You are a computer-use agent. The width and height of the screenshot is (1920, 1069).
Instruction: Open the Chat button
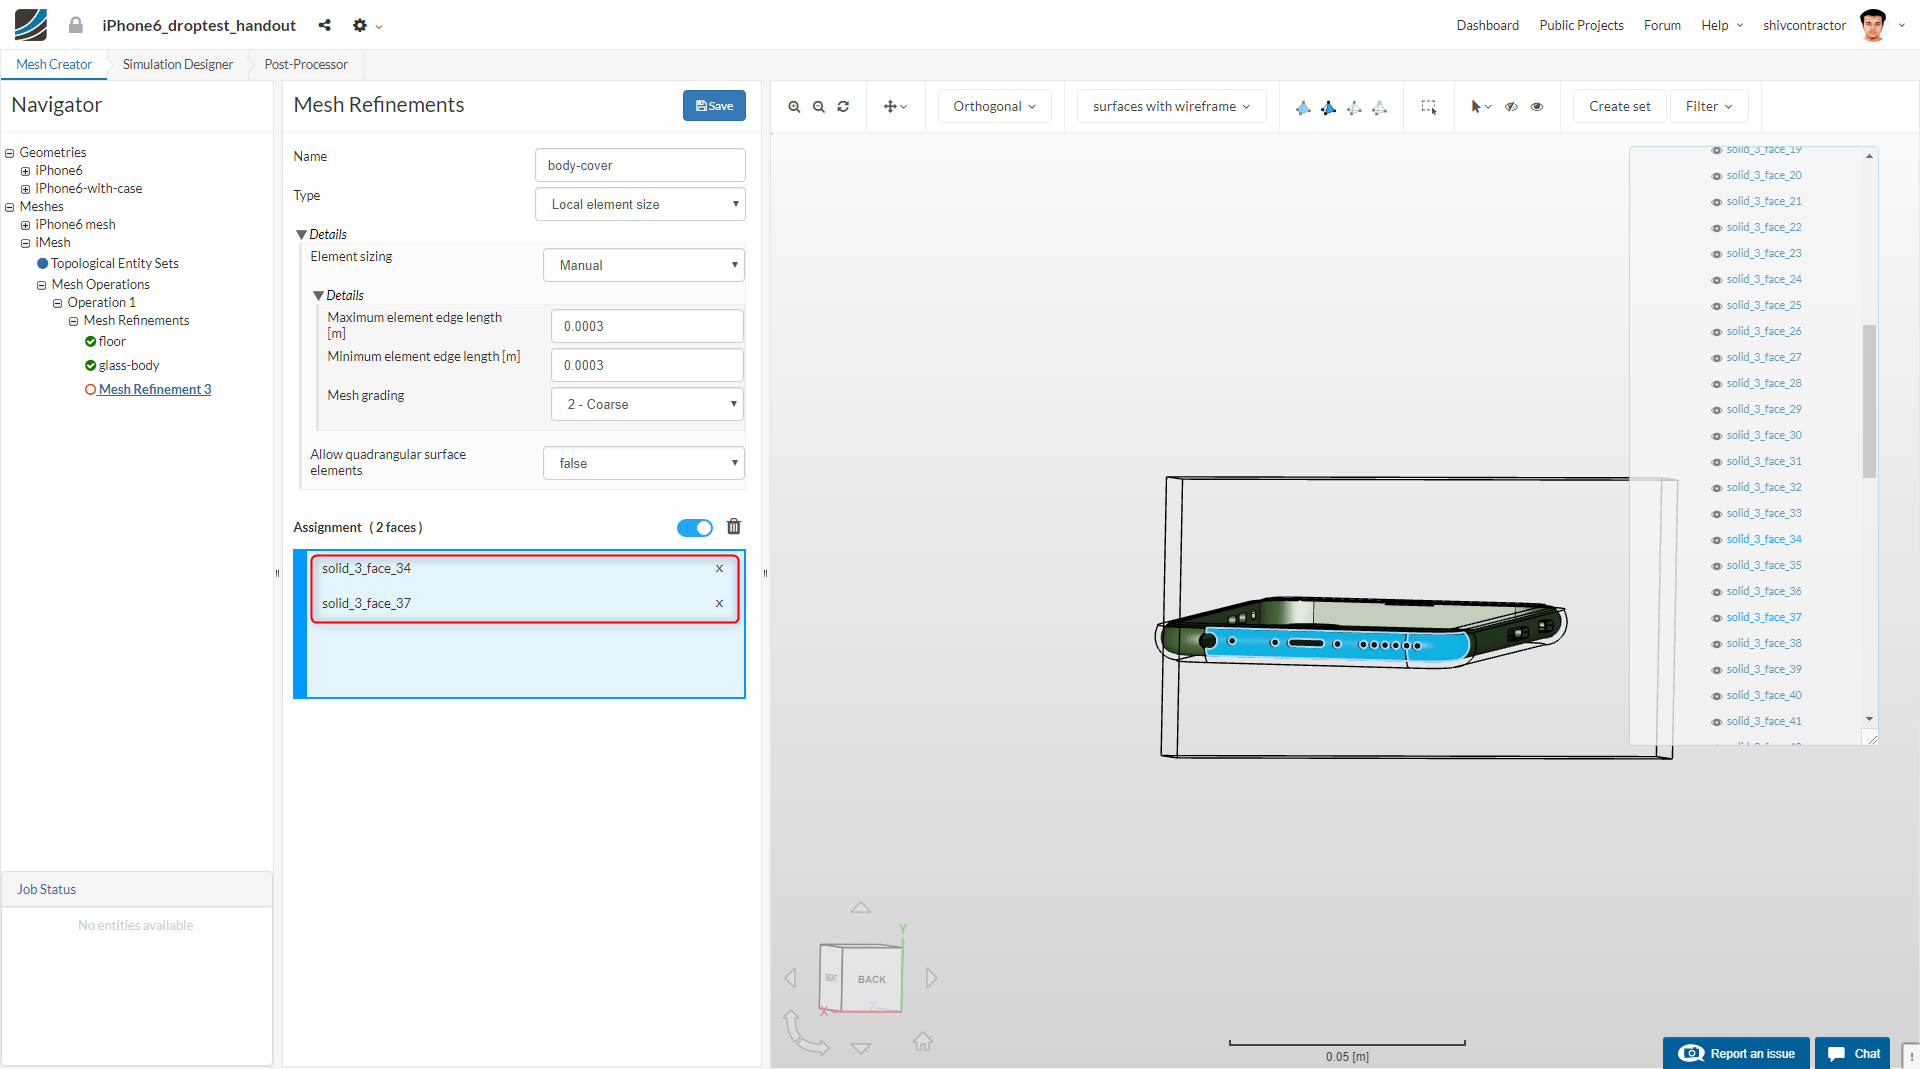click(1853, 1053)
